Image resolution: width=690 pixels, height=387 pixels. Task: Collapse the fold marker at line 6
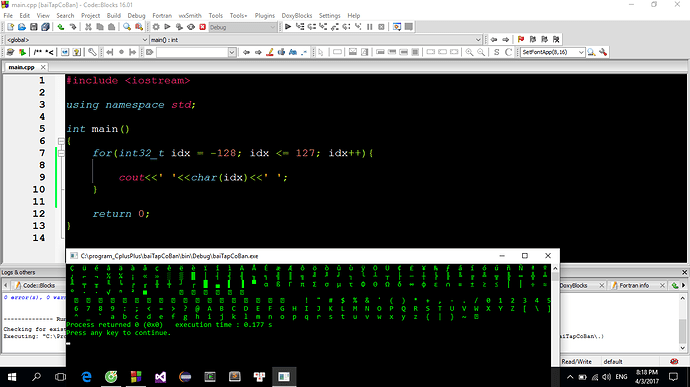click(61, 141)
